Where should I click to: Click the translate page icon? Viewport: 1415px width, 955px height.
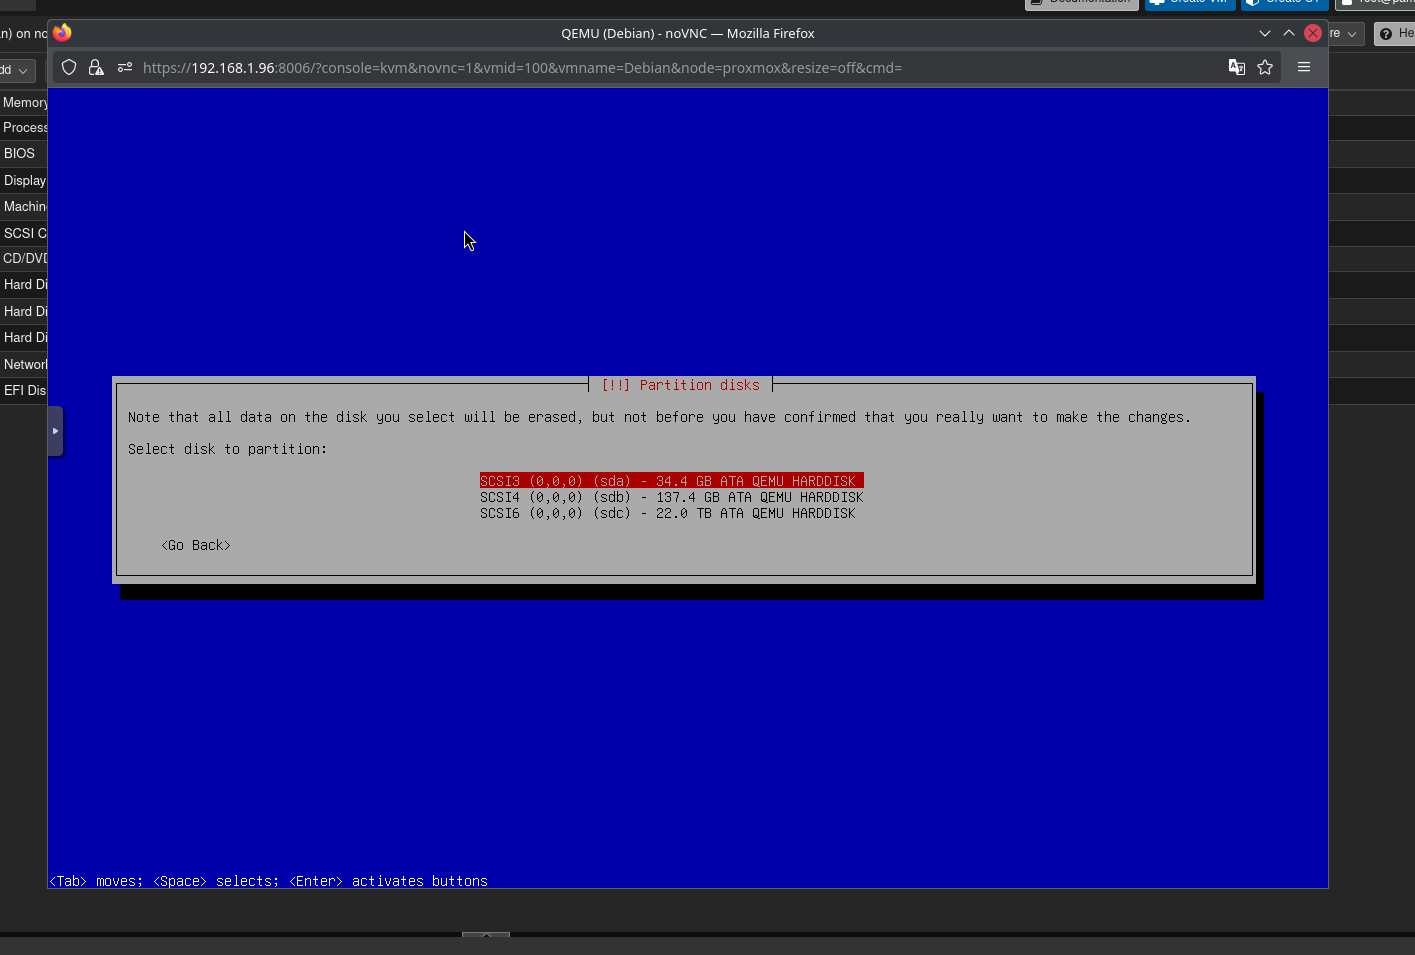1237,67
